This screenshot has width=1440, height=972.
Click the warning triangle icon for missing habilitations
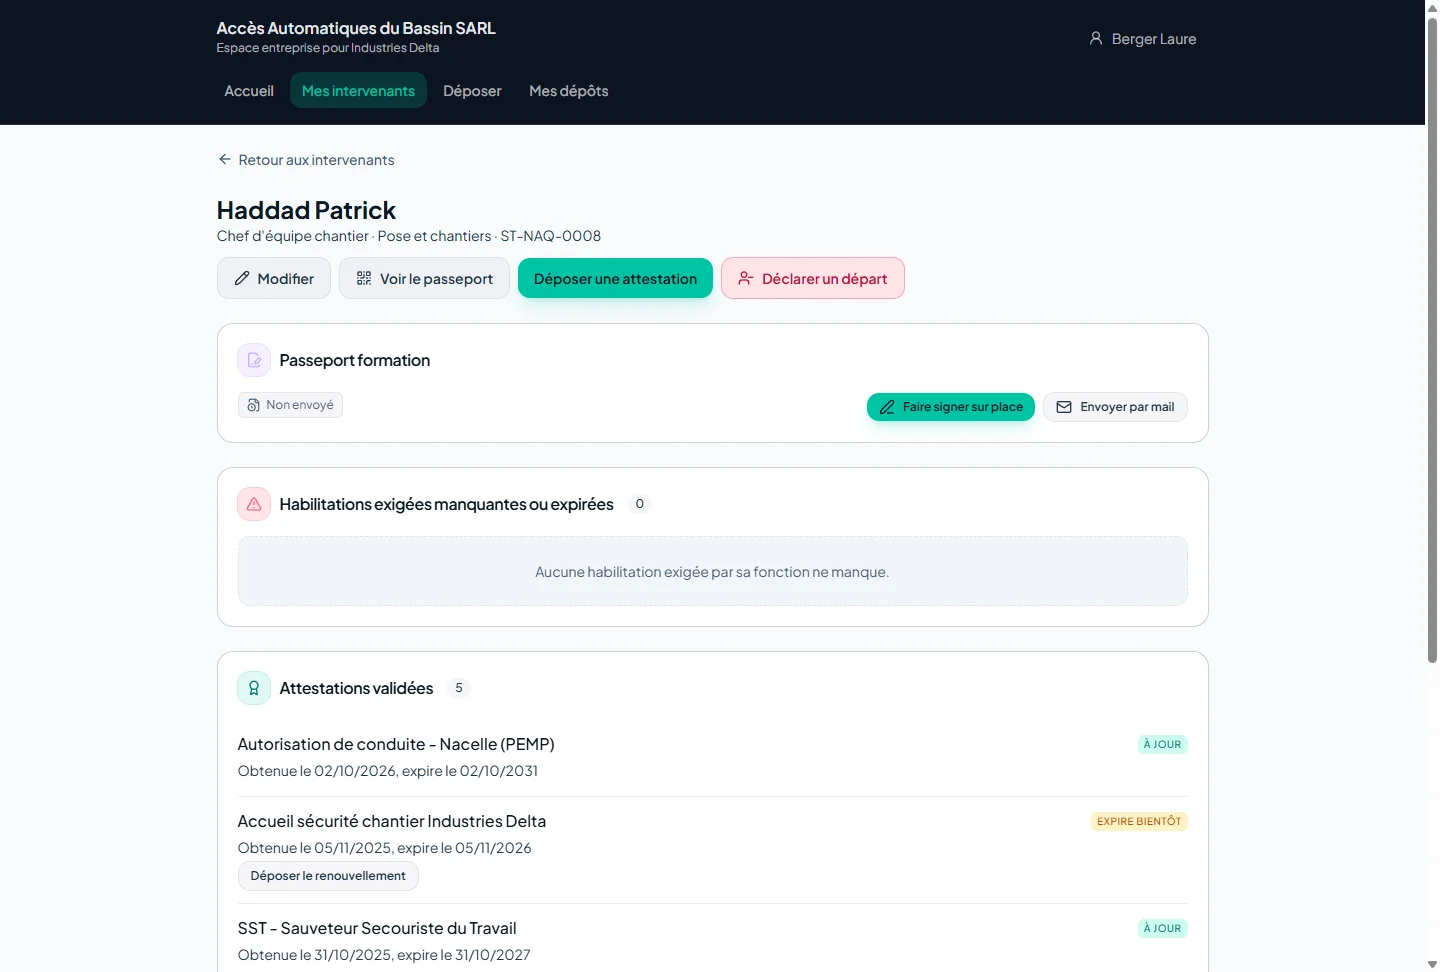tap(254, 504)
